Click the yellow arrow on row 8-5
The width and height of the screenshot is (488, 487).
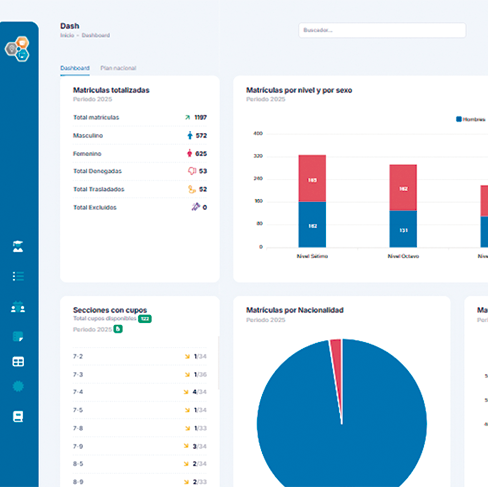coord(186,464)
